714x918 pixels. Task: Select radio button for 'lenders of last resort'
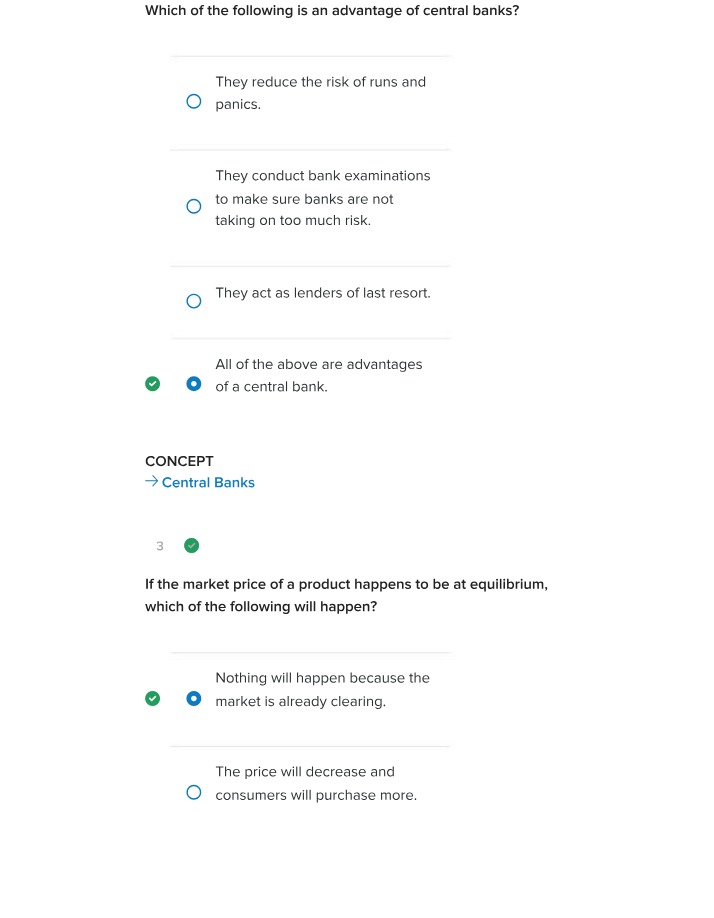tap(194, 301)
